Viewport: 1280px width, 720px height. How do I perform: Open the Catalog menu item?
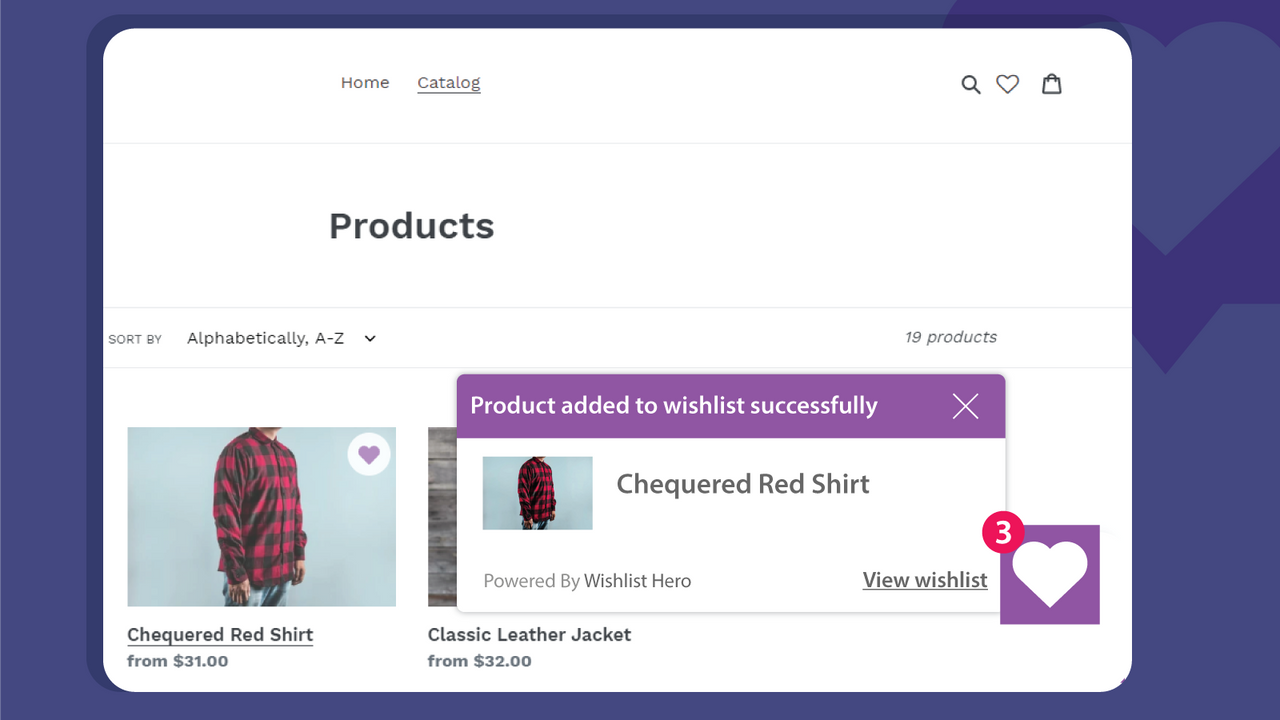click(449, 83)
